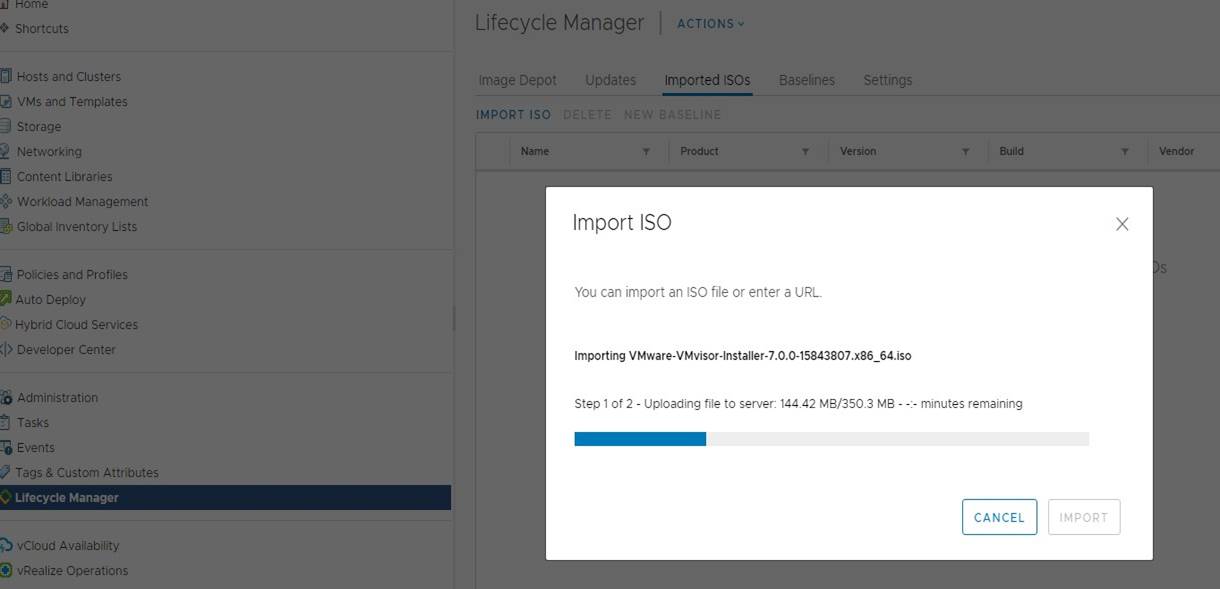Click the Build column header
1220x589 pixels.
point(1011,151)
